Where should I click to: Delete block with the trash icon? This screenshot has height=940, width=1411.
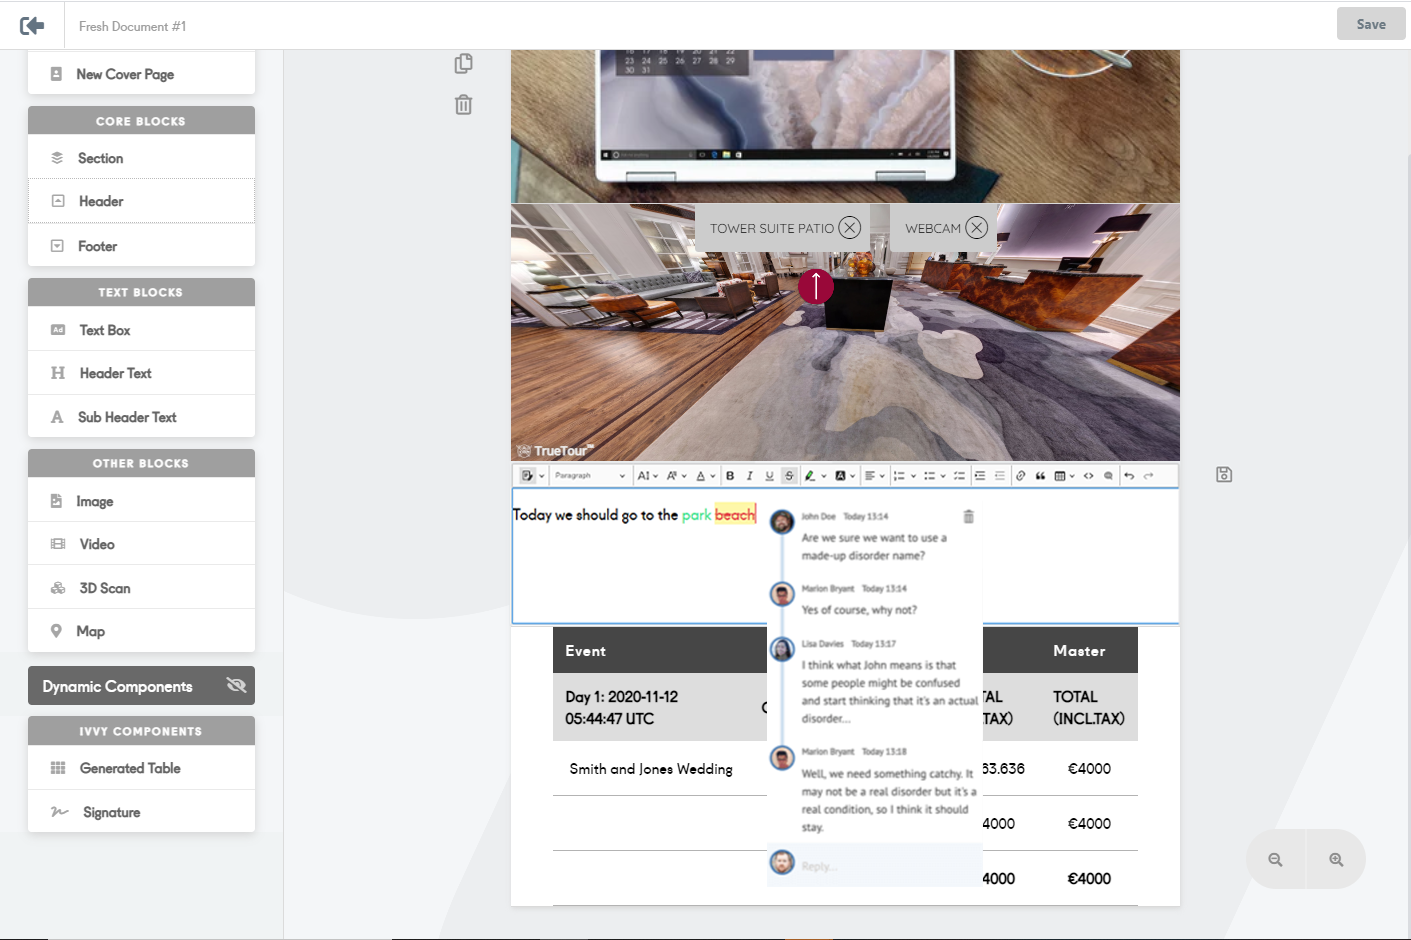463,105
